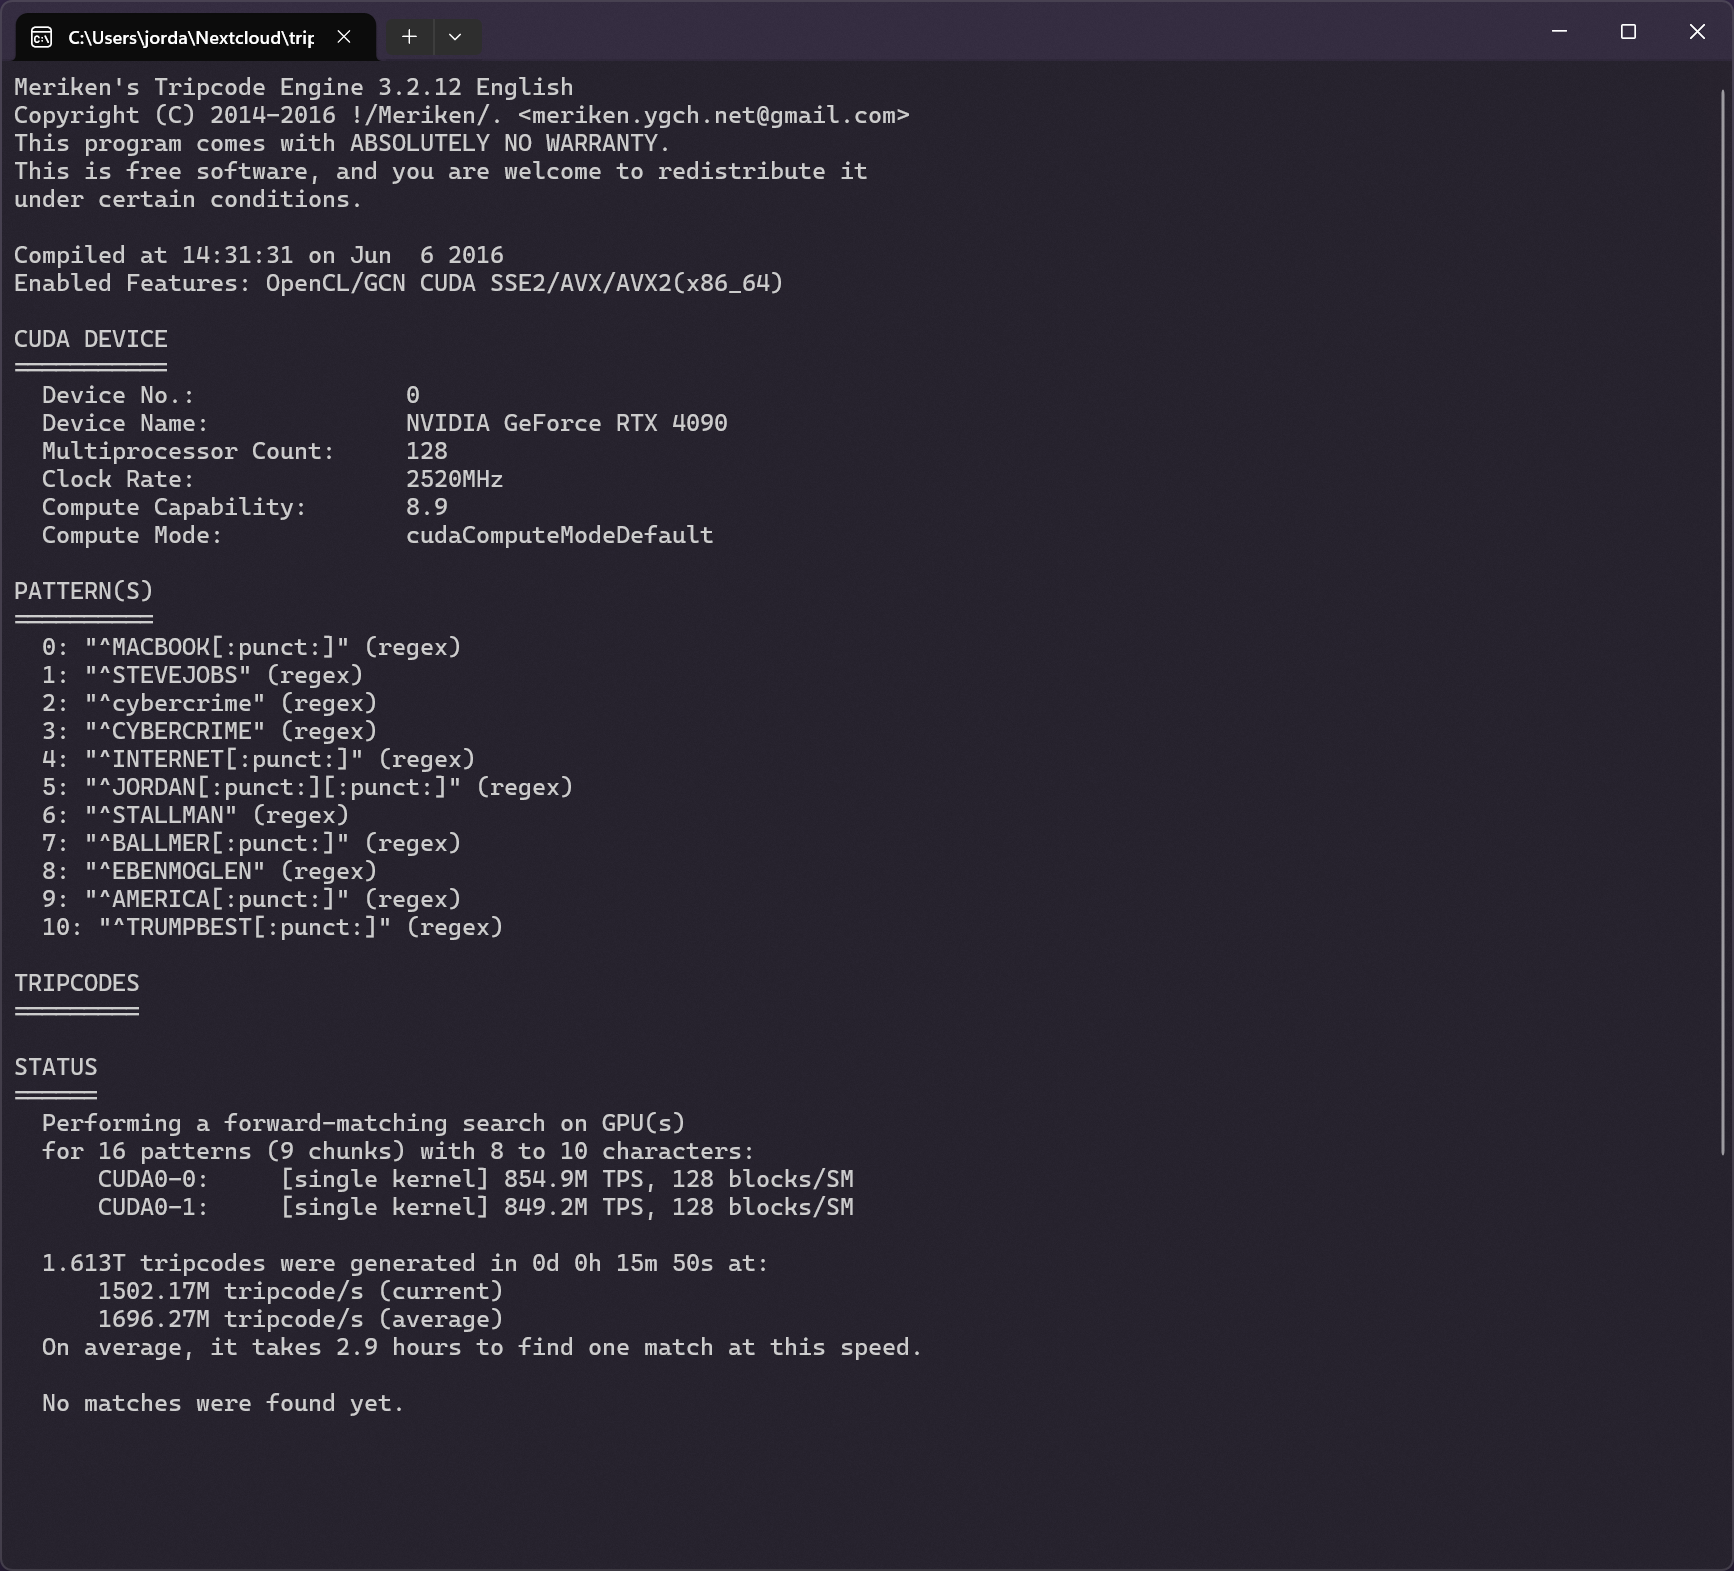
Task: Click the 'for 16 patterns (9 chunks)' line
Action: point(399,1152)
